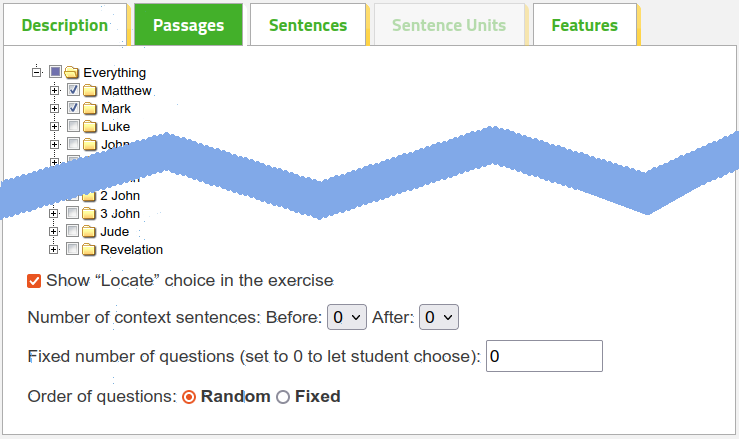Check the Luke checkbox
The image size is (739, 439).
coord(73,125)
